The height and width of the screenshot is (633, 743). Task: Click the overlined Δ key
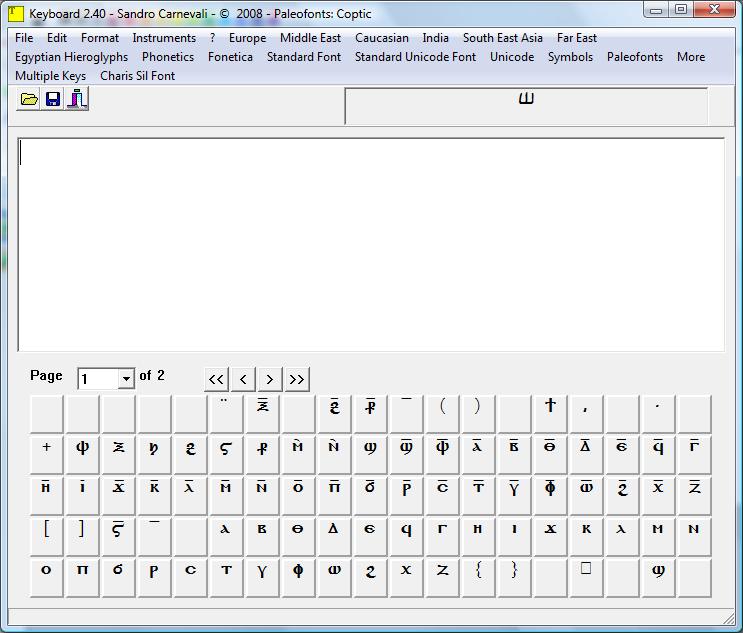pyautogui.click(x=586, y=455)
